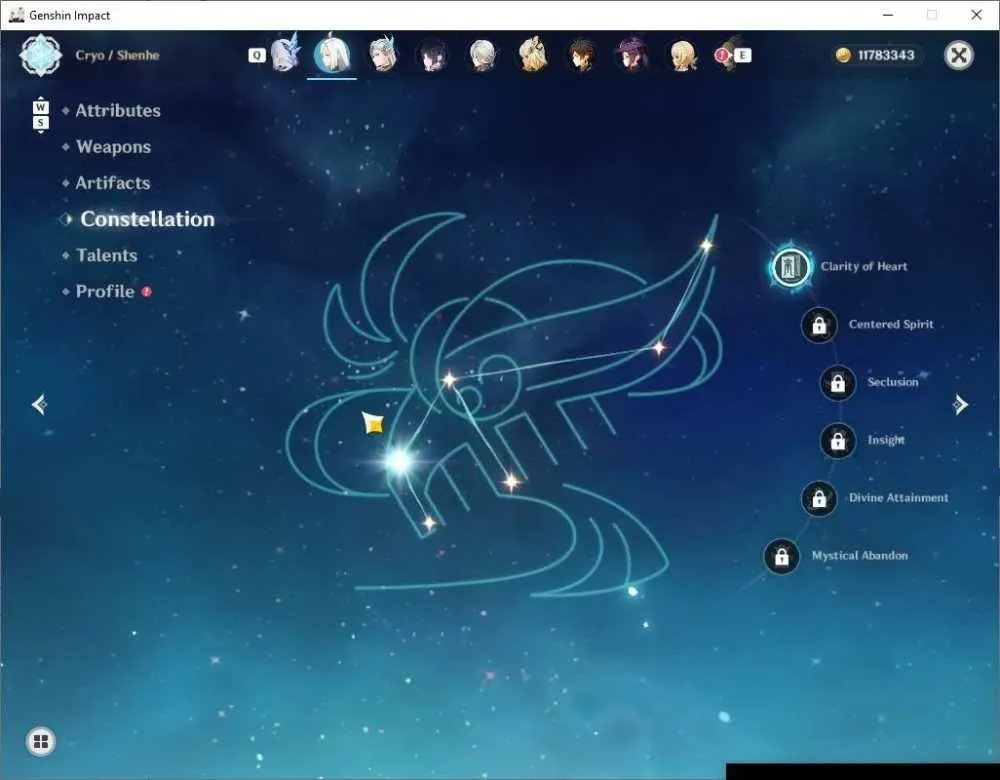
Task: Select the Constellation menu entry
Action: (x=147, y=219)
